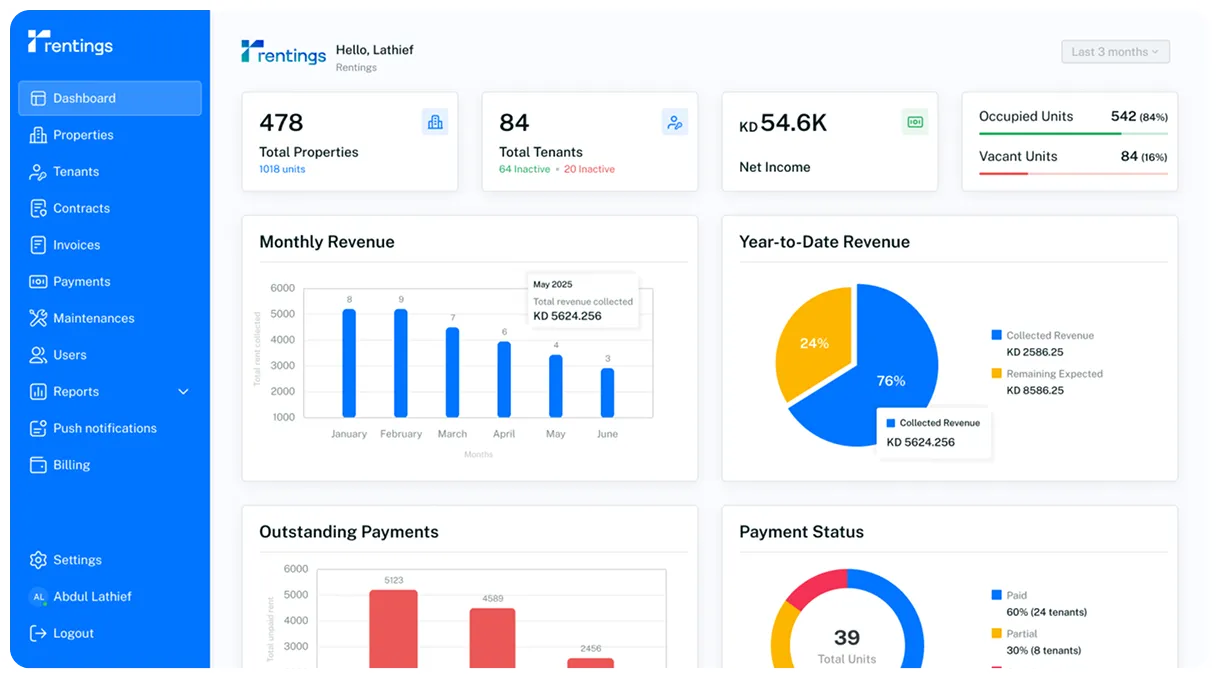Go to Users in the sidebar
Image resolution: width=1220 pixels, height=679 pixels.
coord(69,355)
